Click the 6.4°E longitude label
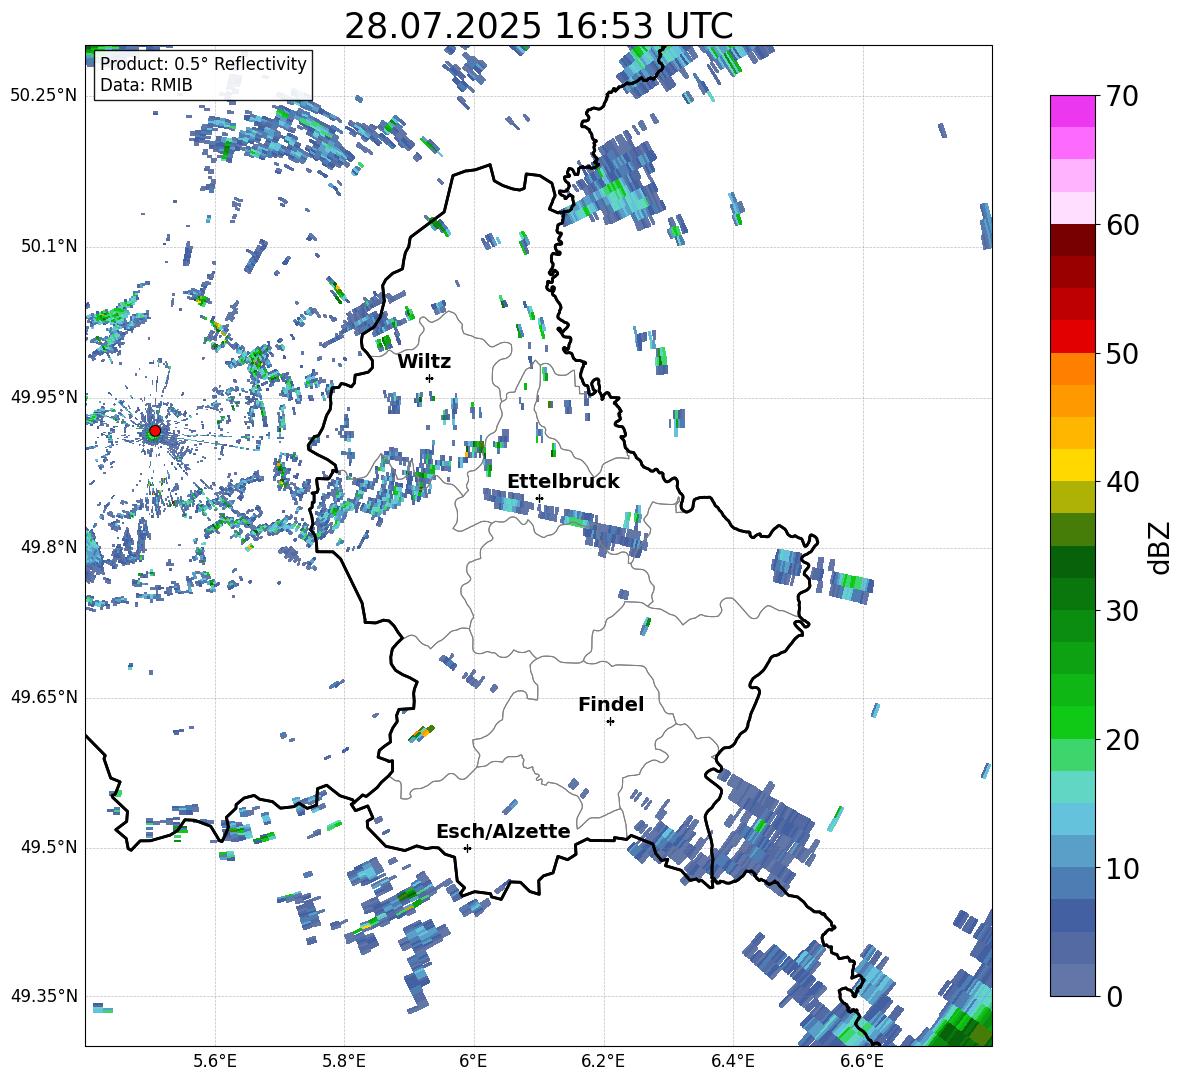The height and width of the screenshot is (1081, 1184). pos(732,1061)
